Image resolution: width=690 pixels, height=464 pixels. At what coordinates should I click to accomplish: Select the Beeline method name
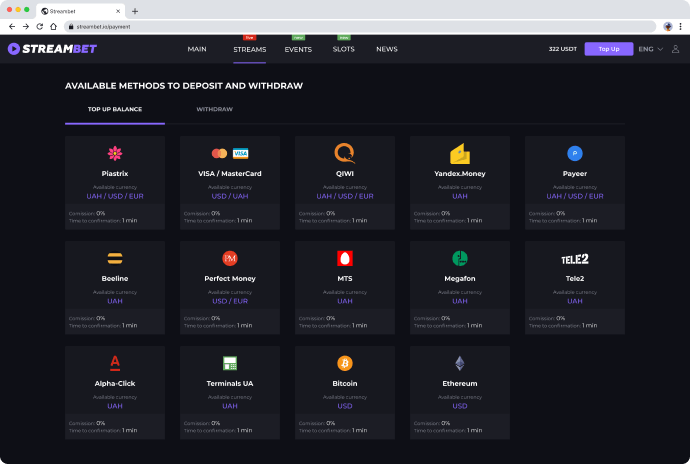click(115, 278)
